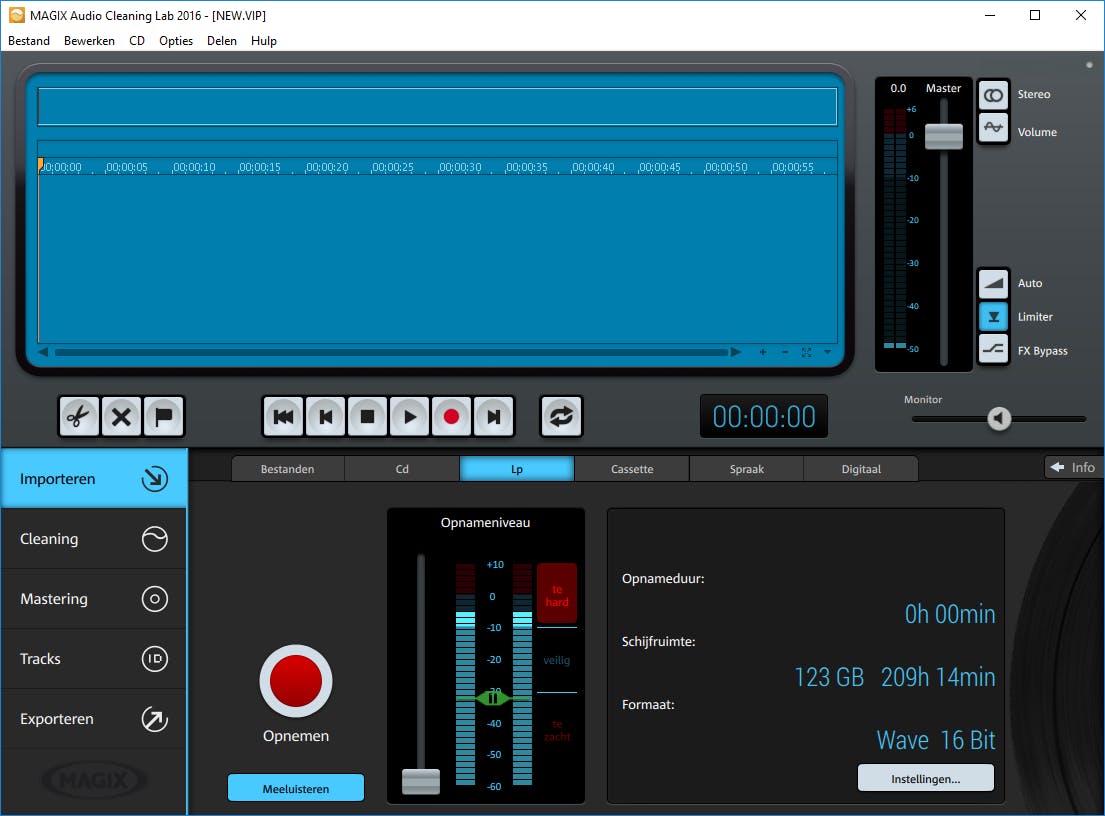1105x816 pixels.
Task: Open the timeline zoom dropdown arrow
Action: tap(827, 352)
